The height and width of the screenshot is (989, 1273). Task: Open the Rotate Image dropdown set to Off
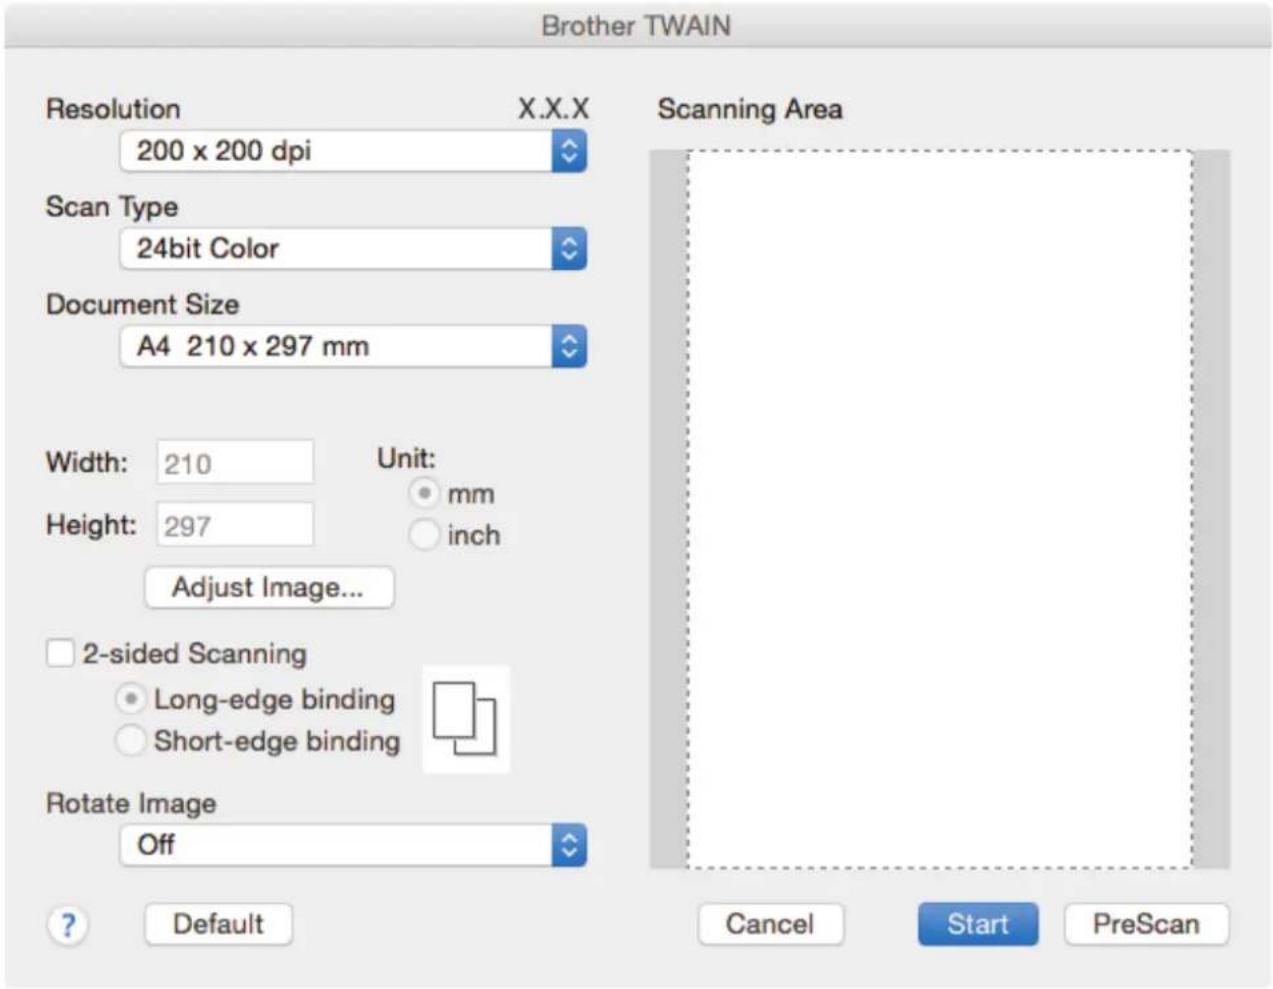(x=353, y=845)
